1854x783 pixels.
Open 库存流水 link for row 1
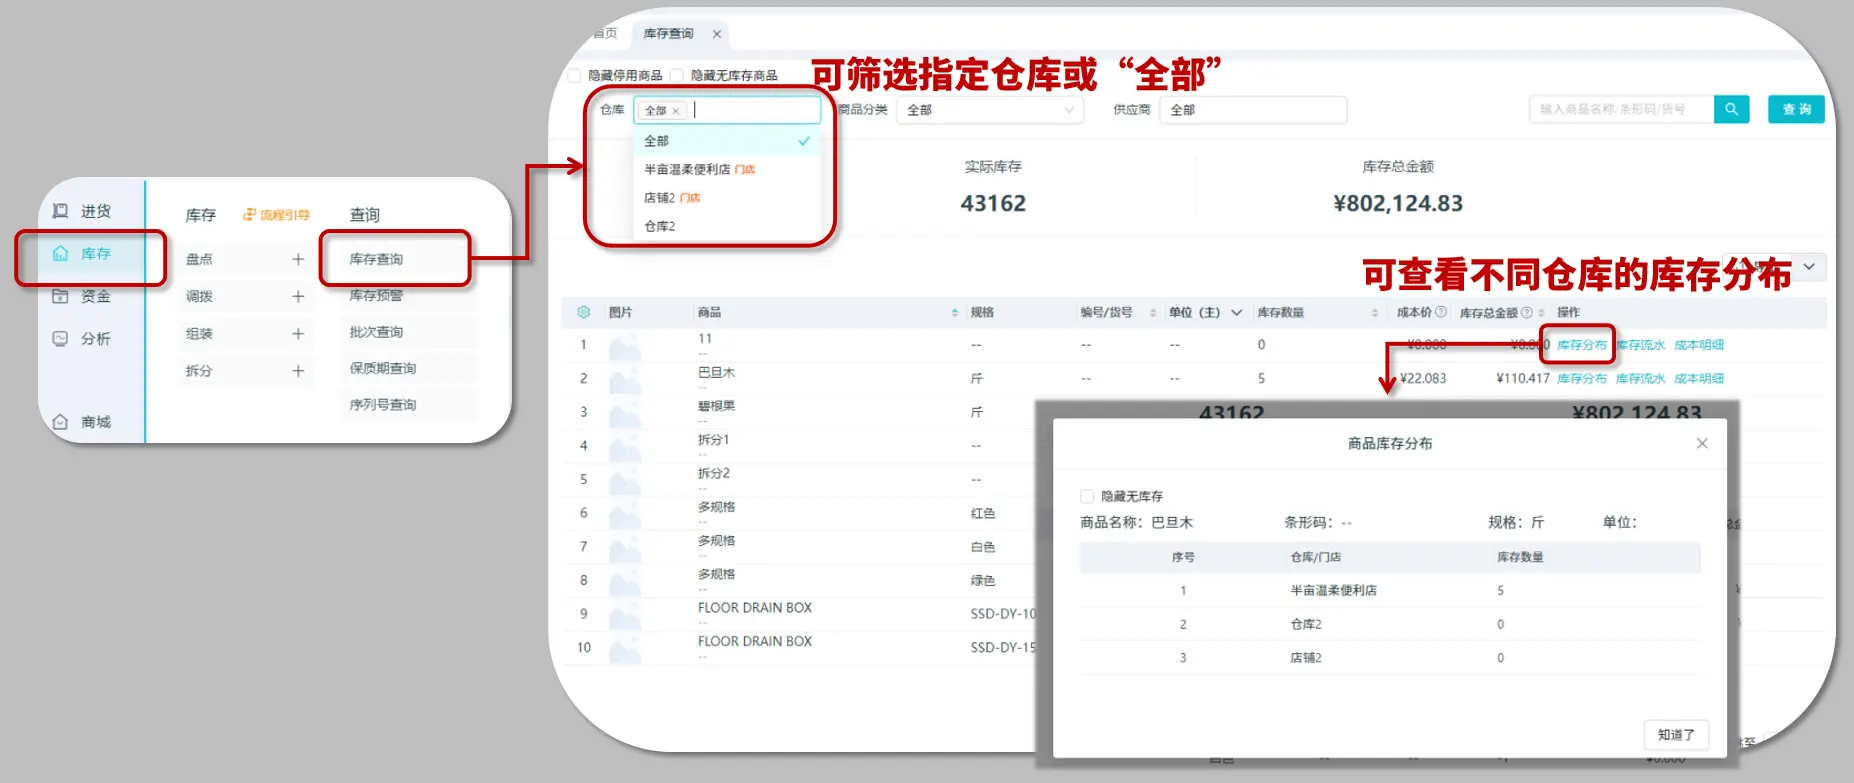(1640, 345)
